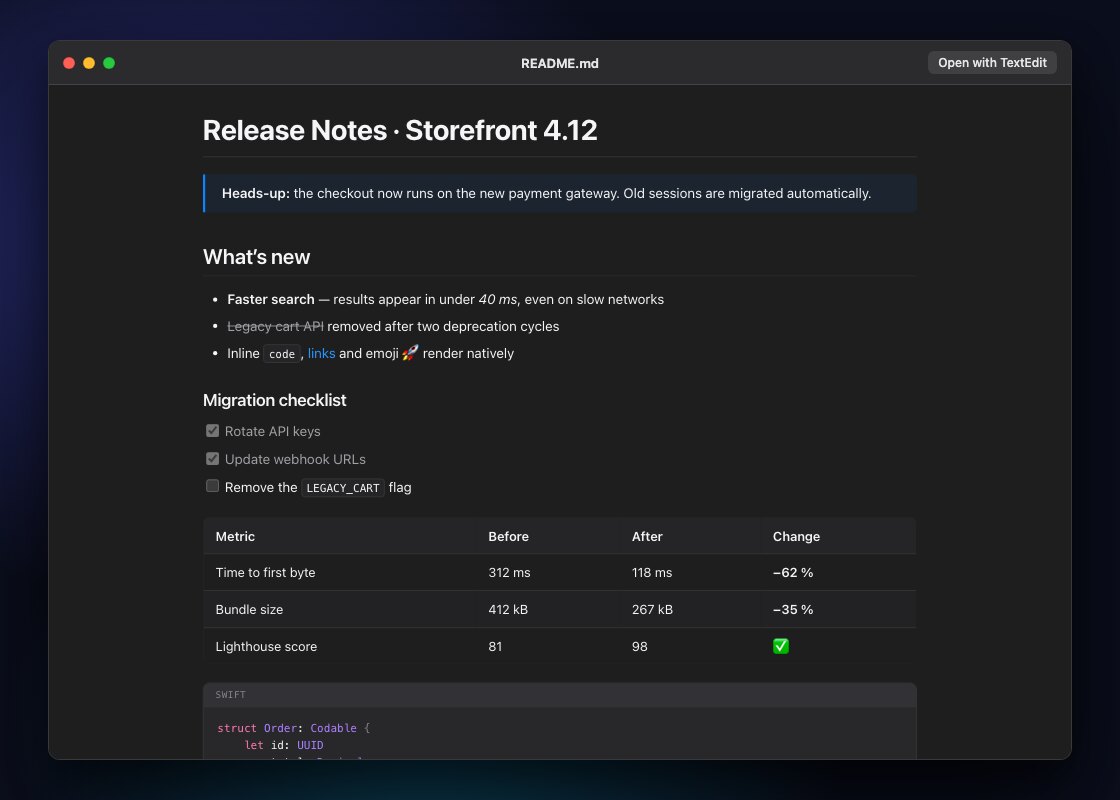This screenshot has width=1120, height=800.
Task: Click the "118 ms" table cell
Action: tap(652, 573)
